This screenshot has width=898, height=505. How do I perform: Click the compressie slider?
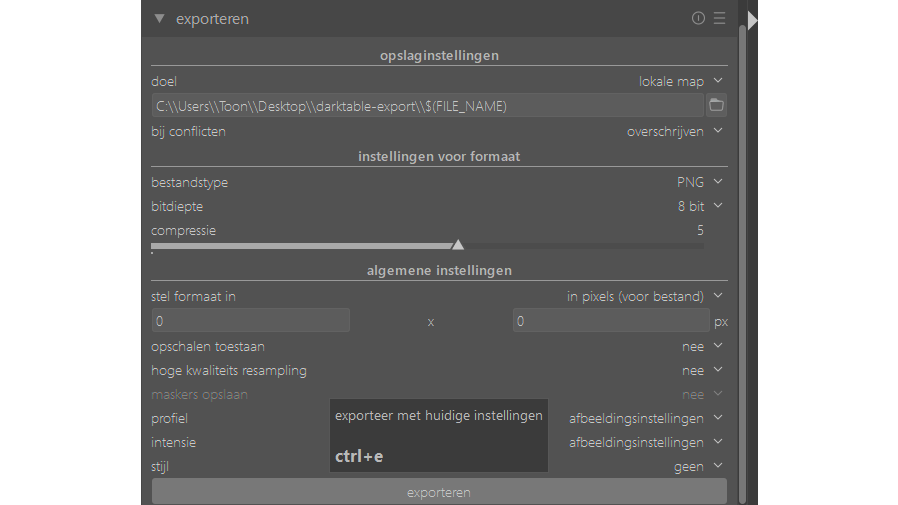point(428,245)
